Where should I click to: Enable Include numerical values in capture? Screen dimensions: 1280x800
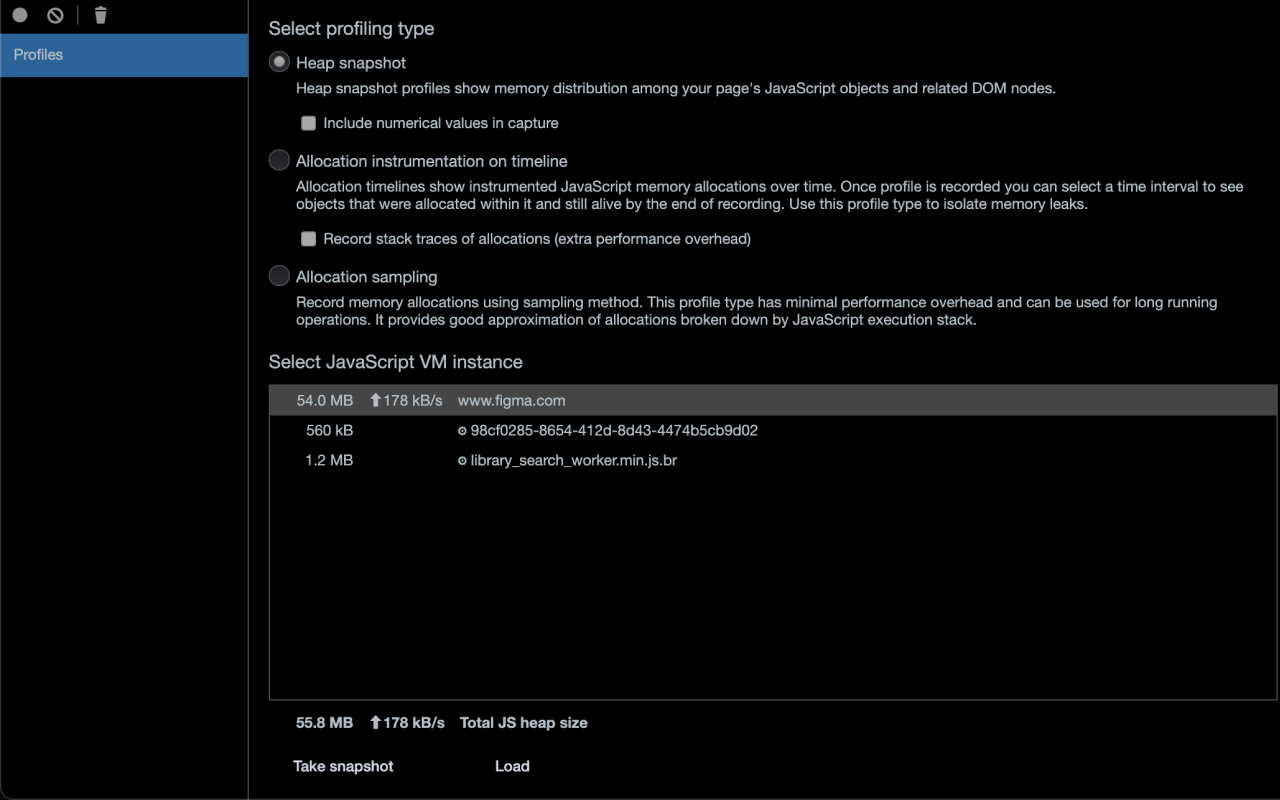[x=308, y=122]
